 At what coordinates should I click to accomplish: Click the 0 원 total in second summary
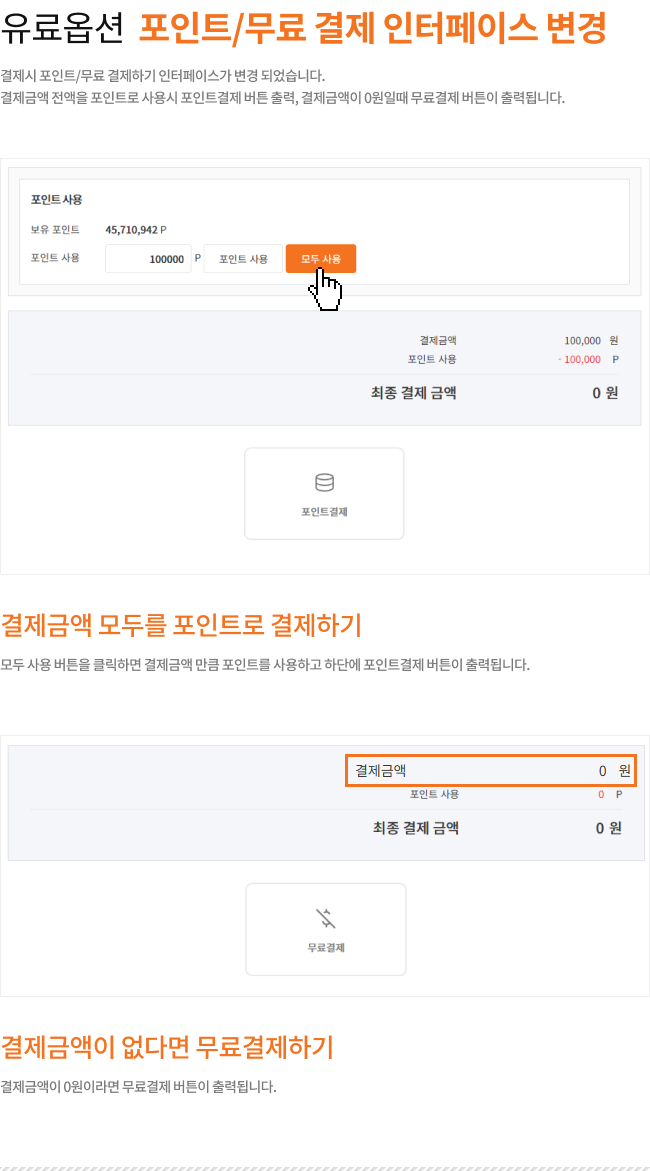coord(608,828)
